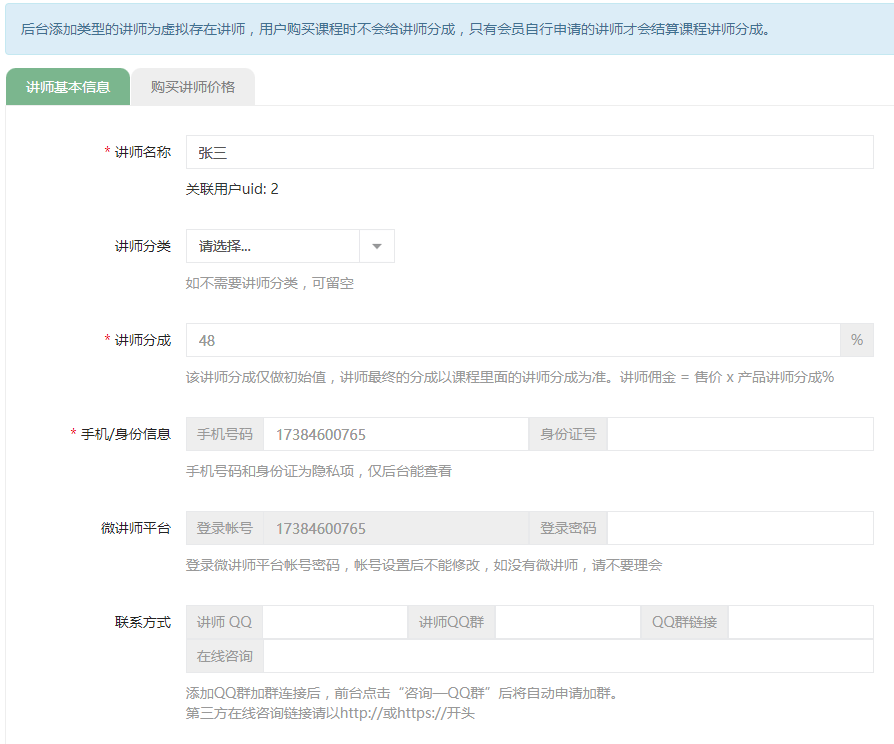Click the % addon beside 讲师分成
This screenshot has width=894, height=744.
tap(857, 340)
